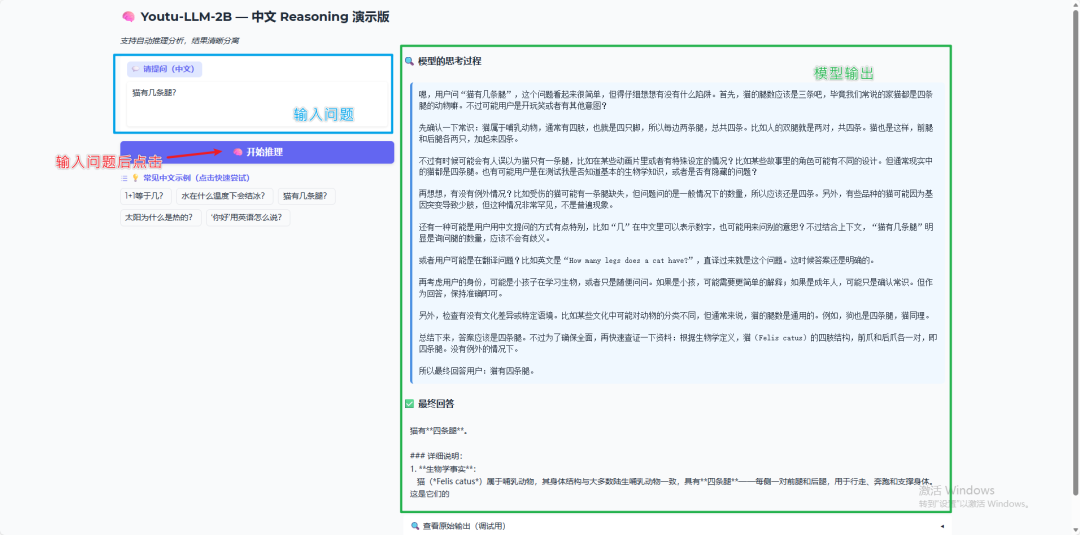
Task: Click the paragraph starting '总结下来，答案应该是四条腿'
Action: [x=678, y=344]
